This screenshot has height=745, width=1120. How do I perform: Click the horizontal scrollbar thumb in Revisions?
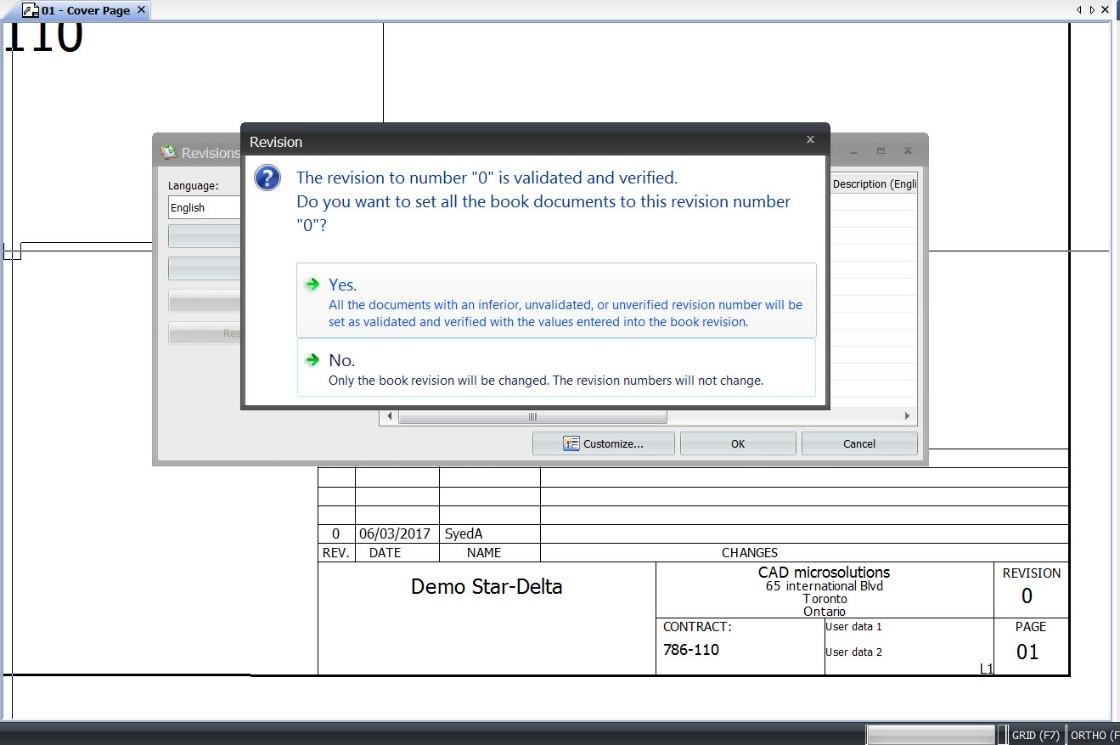[532, 416]
